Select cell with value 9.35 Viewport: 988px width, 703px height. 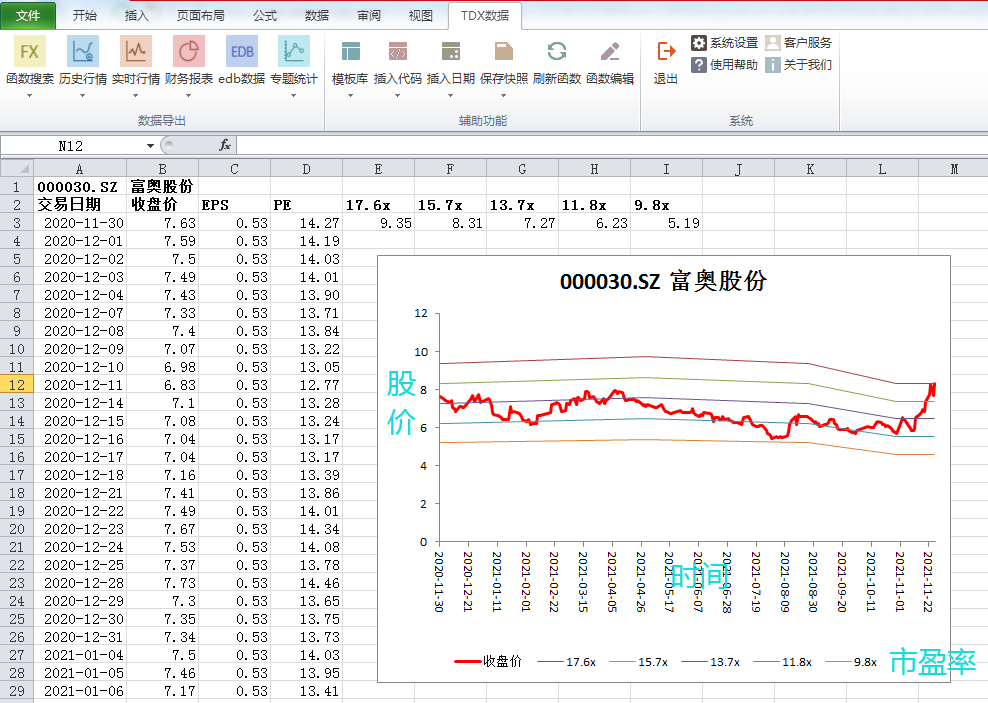coord(378,223)
